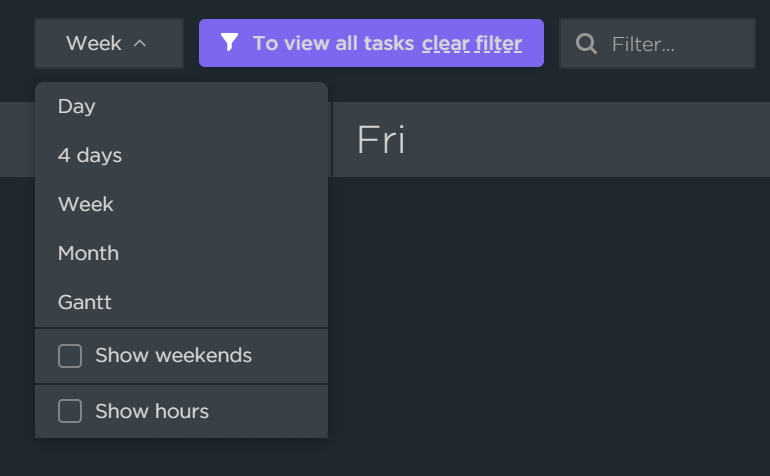Switch to Gantt view

click(x=85, y=302)
